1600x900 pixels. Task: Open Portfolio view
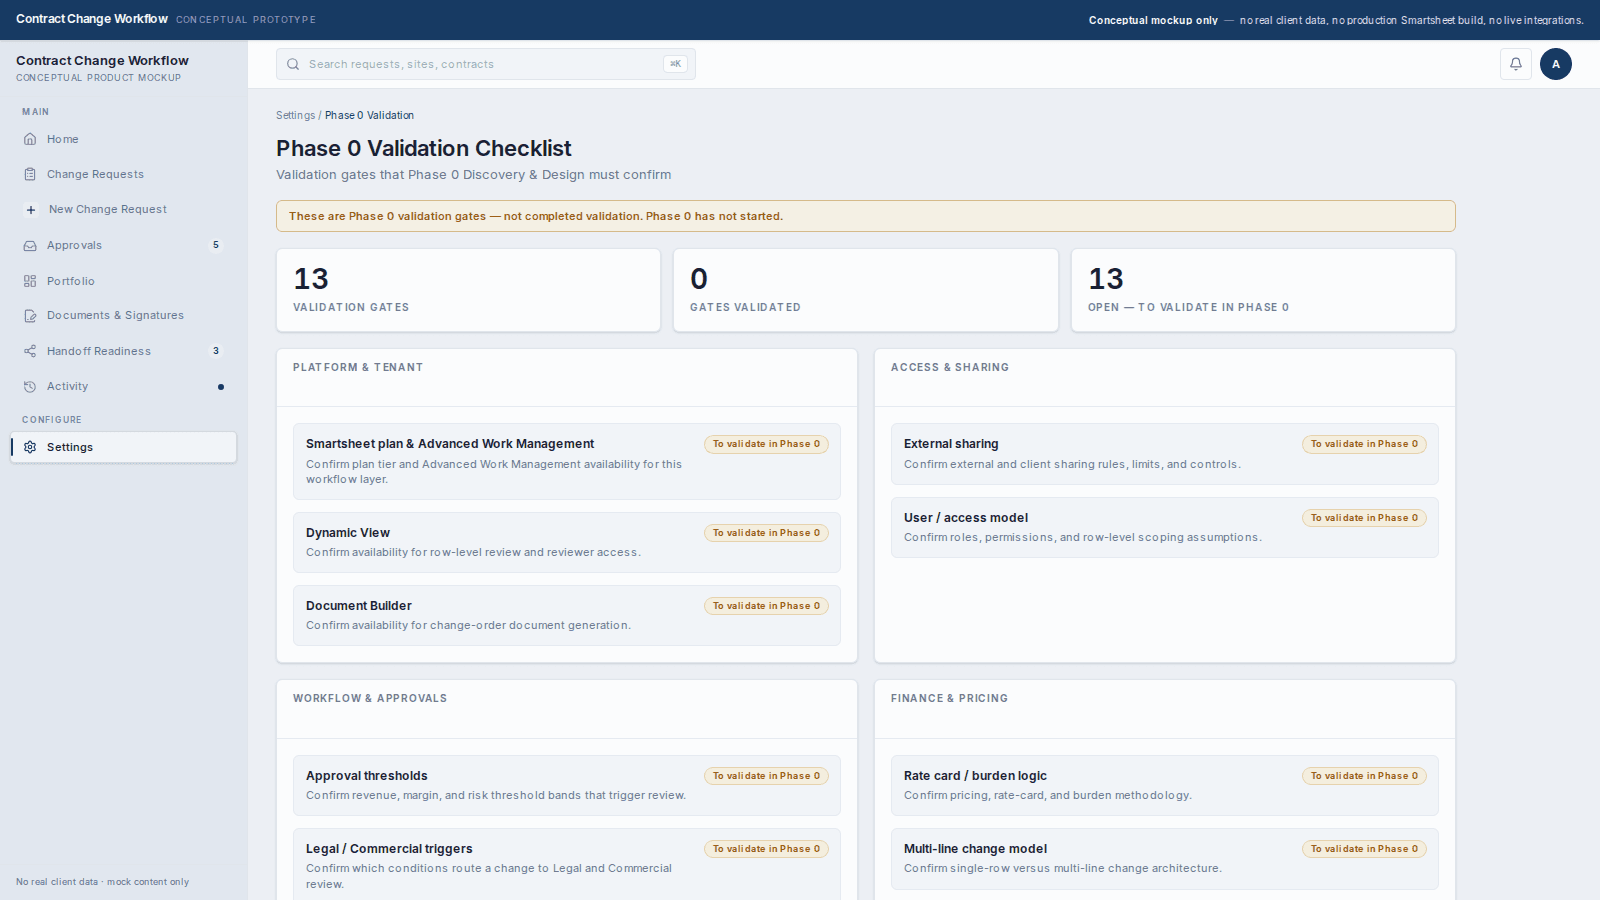pos(124,281)
